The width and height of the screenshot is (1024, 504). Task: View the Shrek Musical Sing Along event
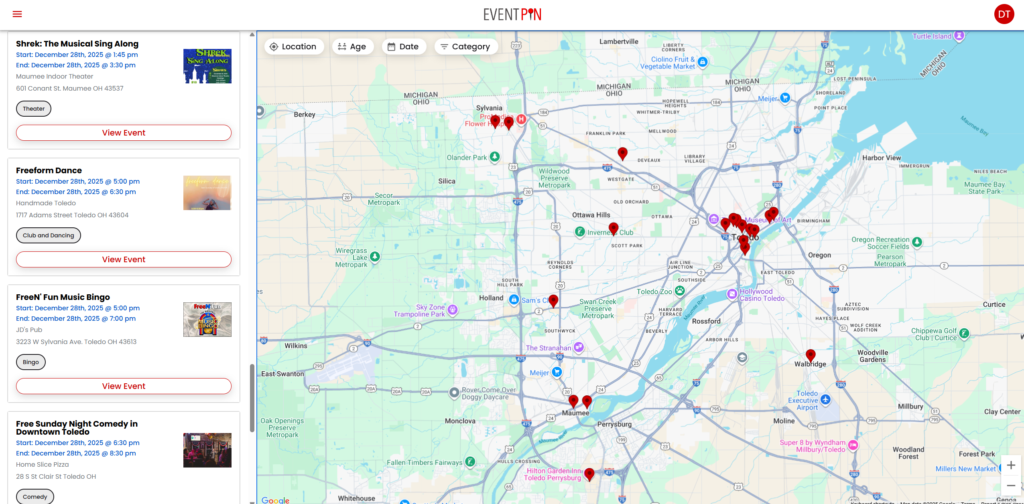pos(123,132)
